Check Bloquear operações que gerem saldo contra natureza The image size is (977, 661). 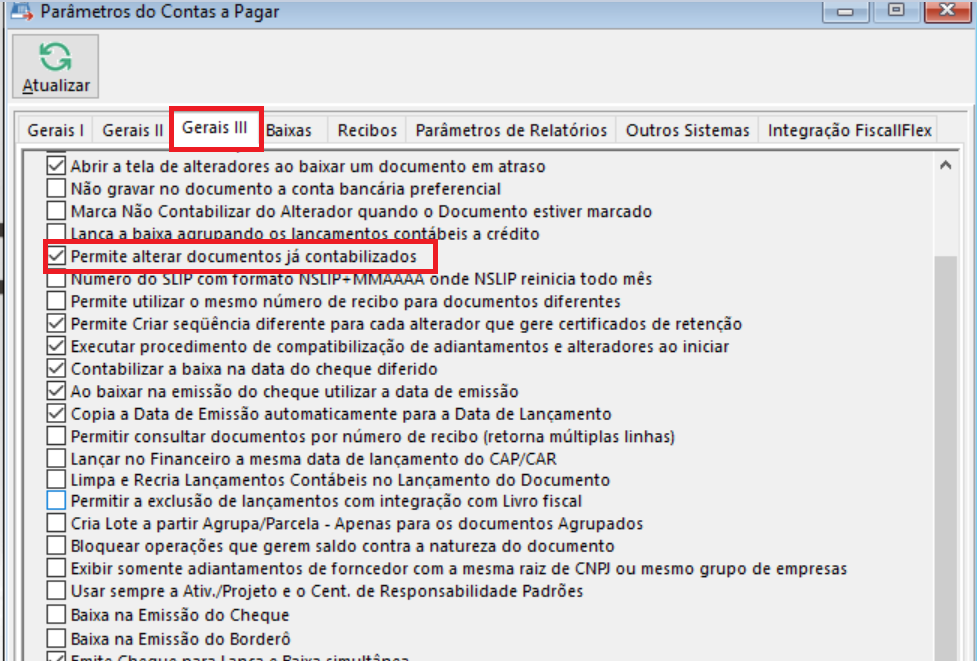click(x=56, y=545)
